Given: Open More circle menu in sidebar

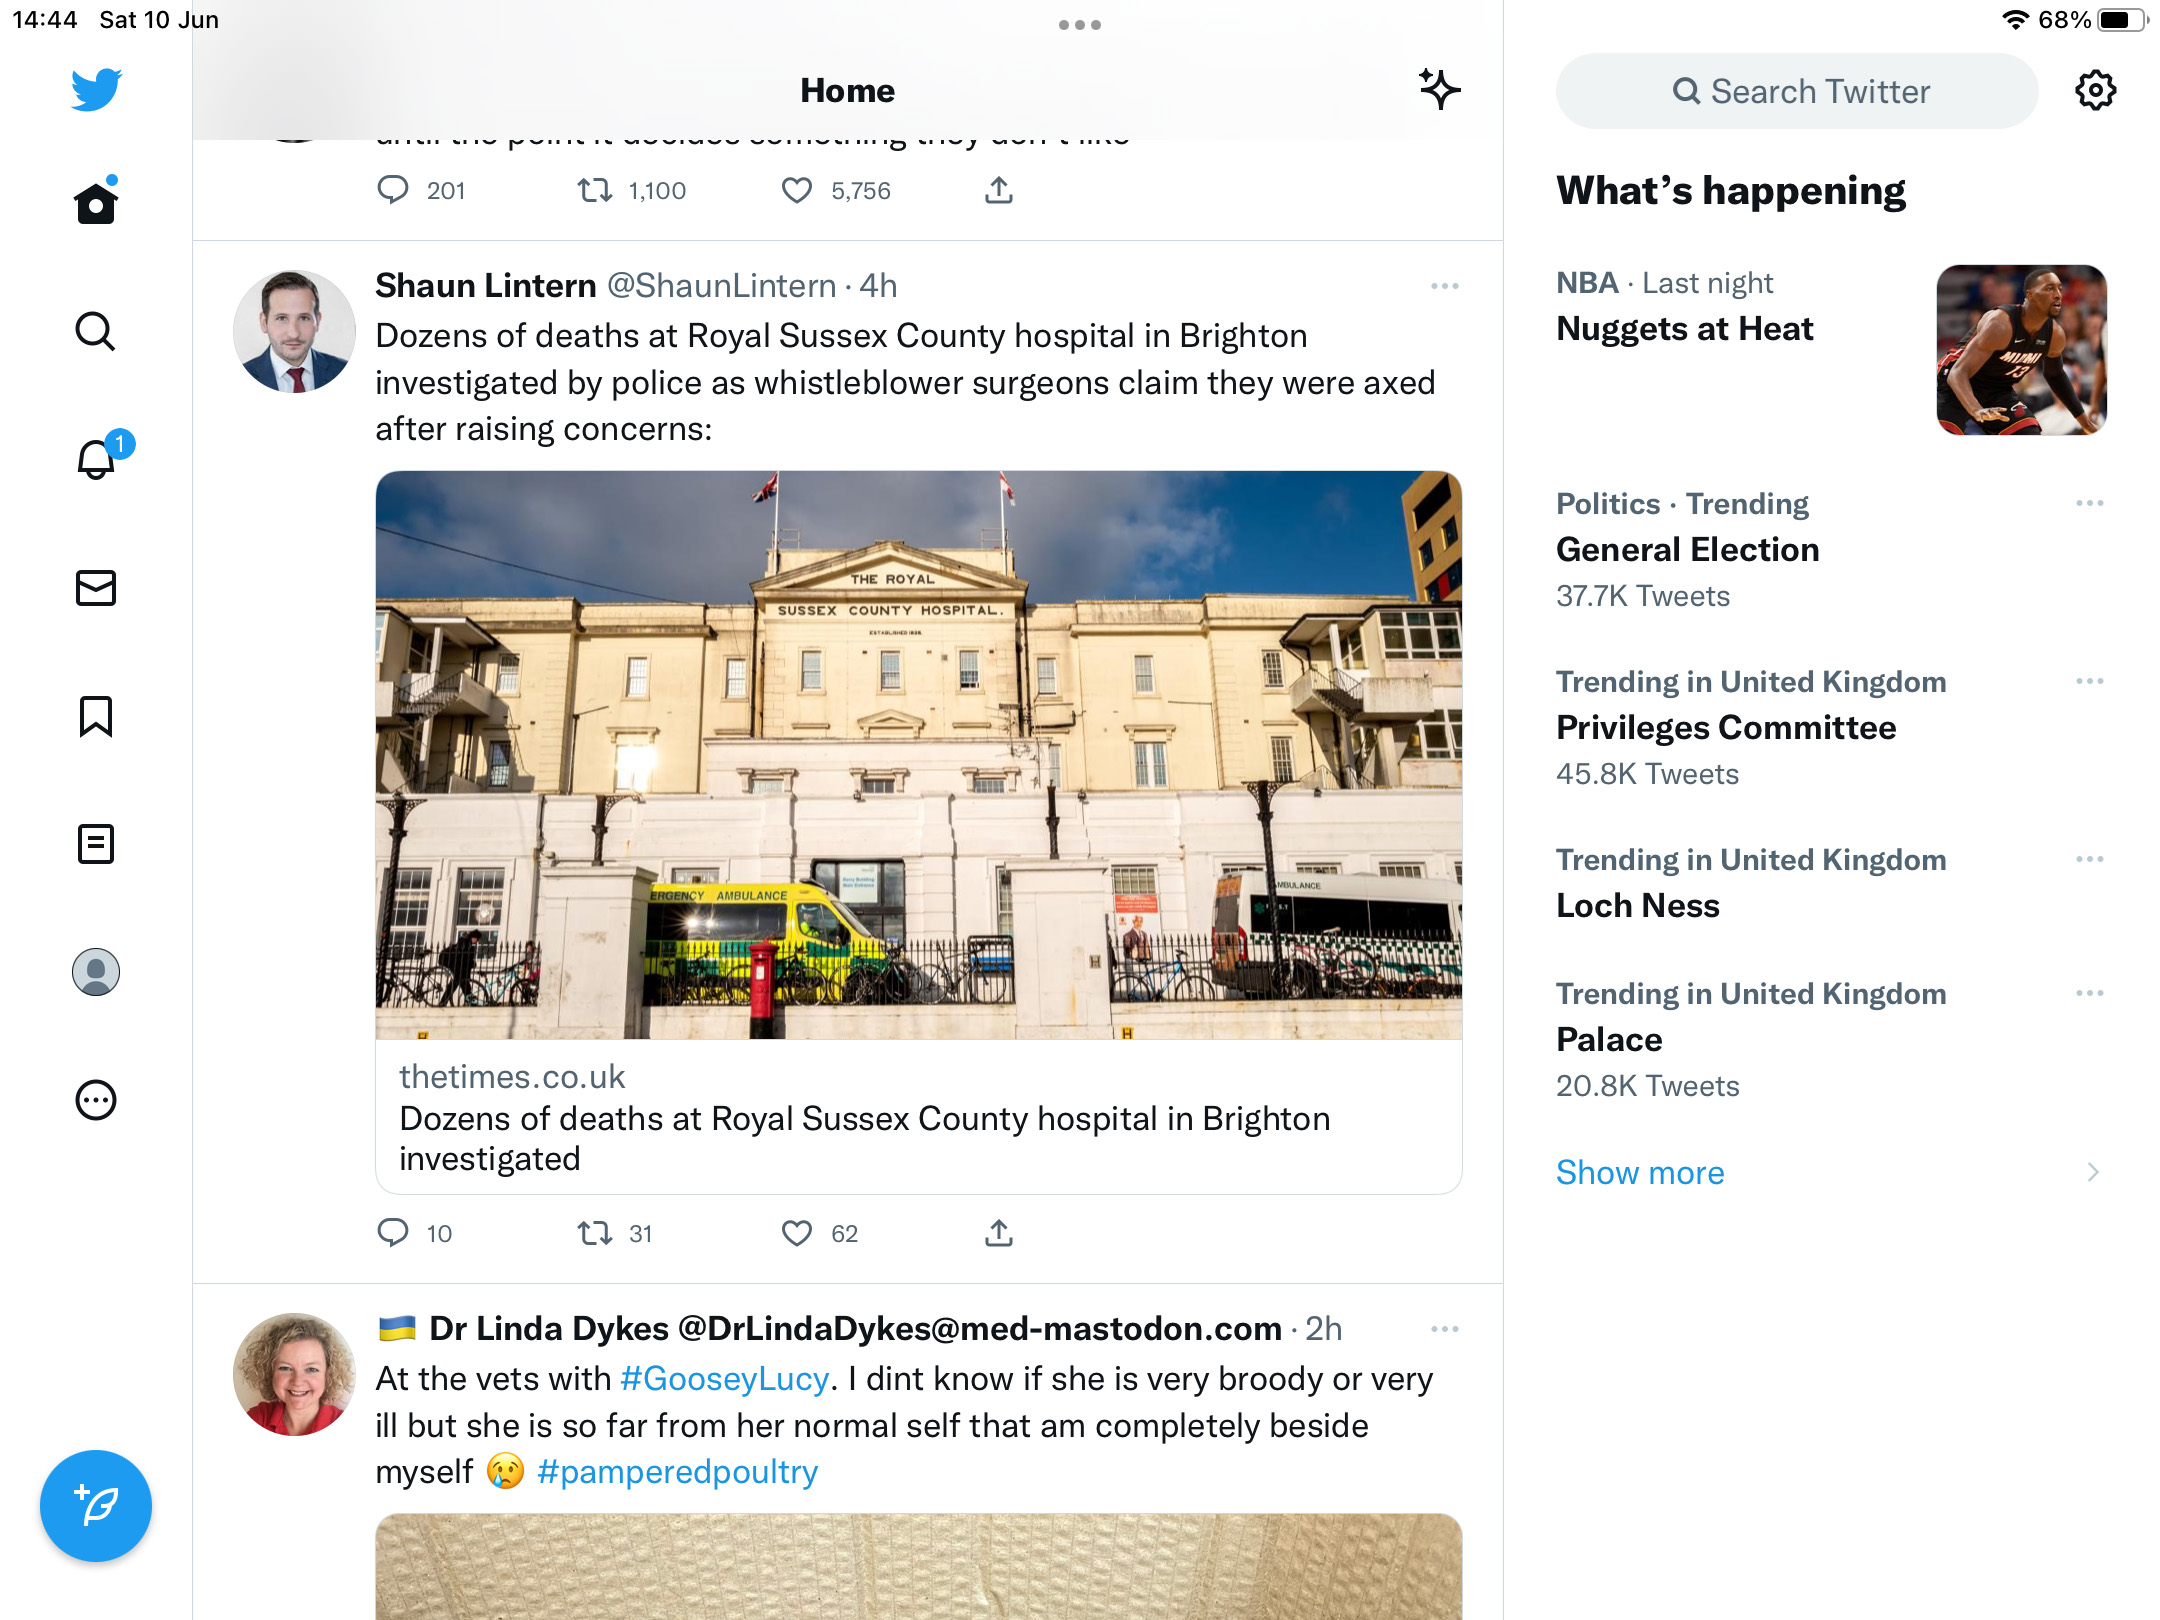Looking at the screenshot, I should tap(96, 1100).
